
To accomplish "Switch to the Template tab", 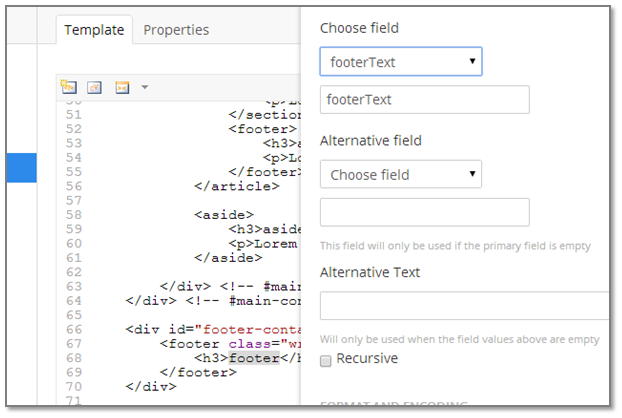I will click(94, 30).
